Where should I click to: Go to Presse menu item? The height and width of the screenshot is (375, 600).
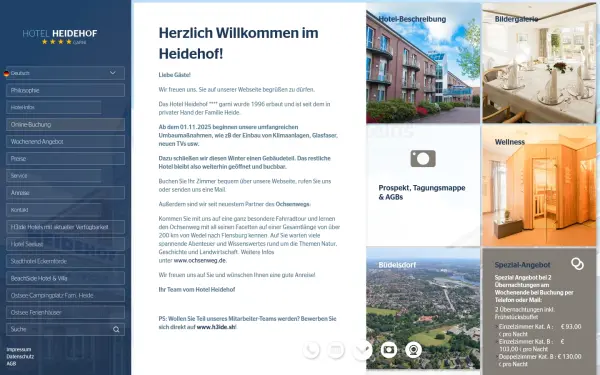(x=65, y=158)
